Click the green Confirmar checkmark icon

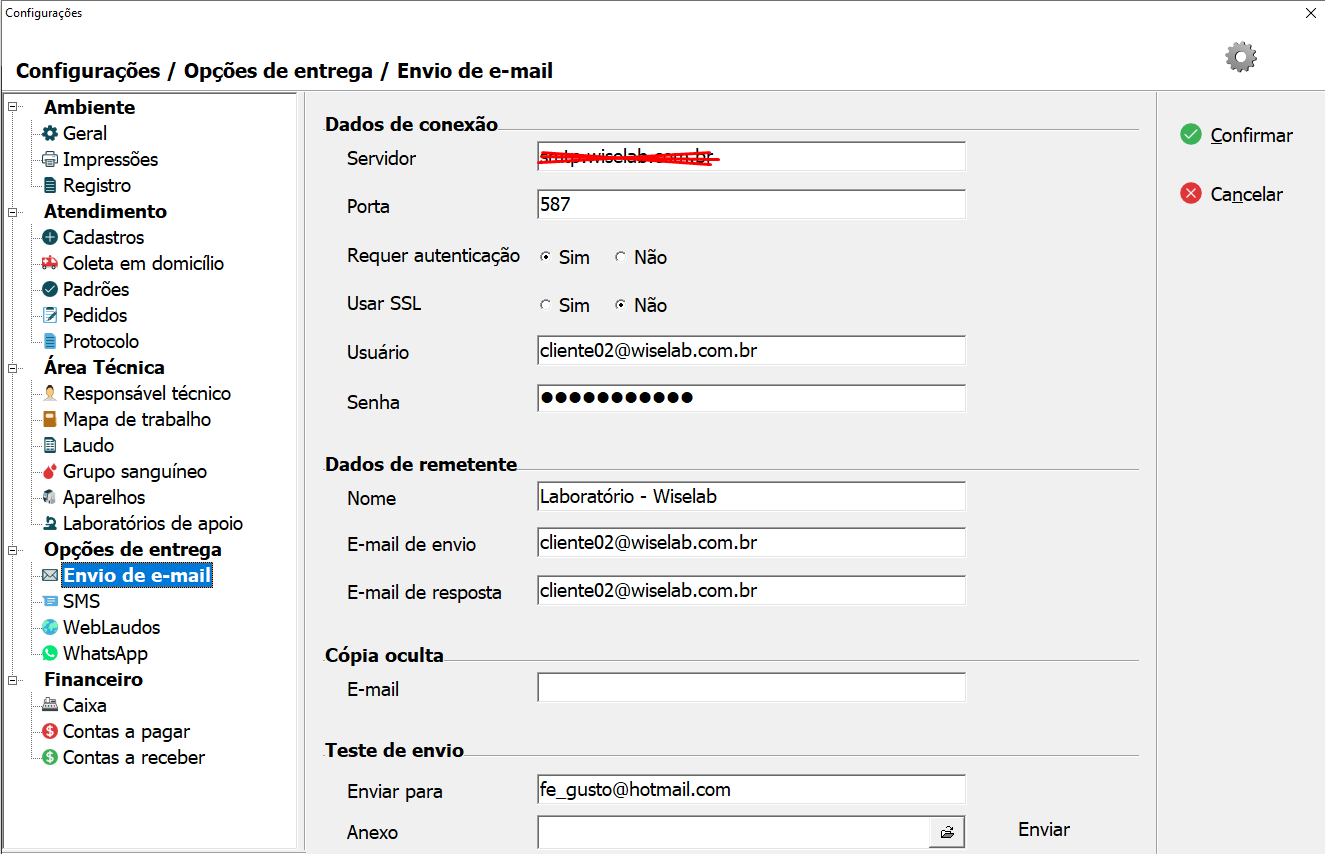point(1190,134)
